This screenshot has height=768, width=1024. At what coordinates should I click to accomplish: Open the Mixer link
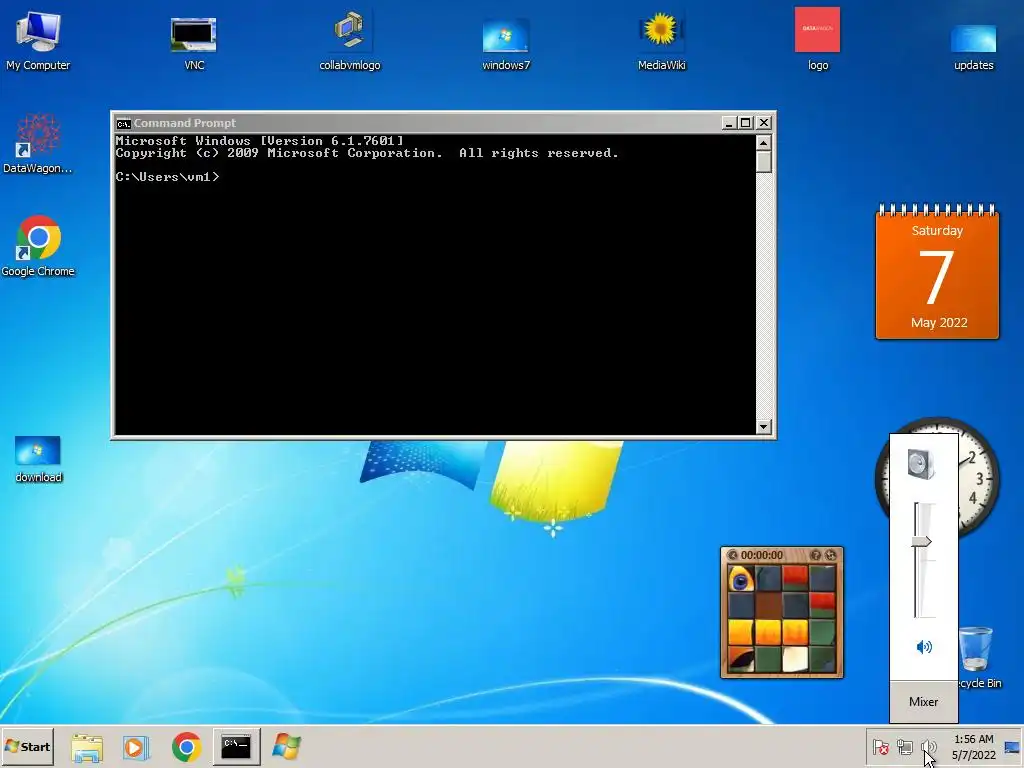pyautogui.click(x=923, y=701)
